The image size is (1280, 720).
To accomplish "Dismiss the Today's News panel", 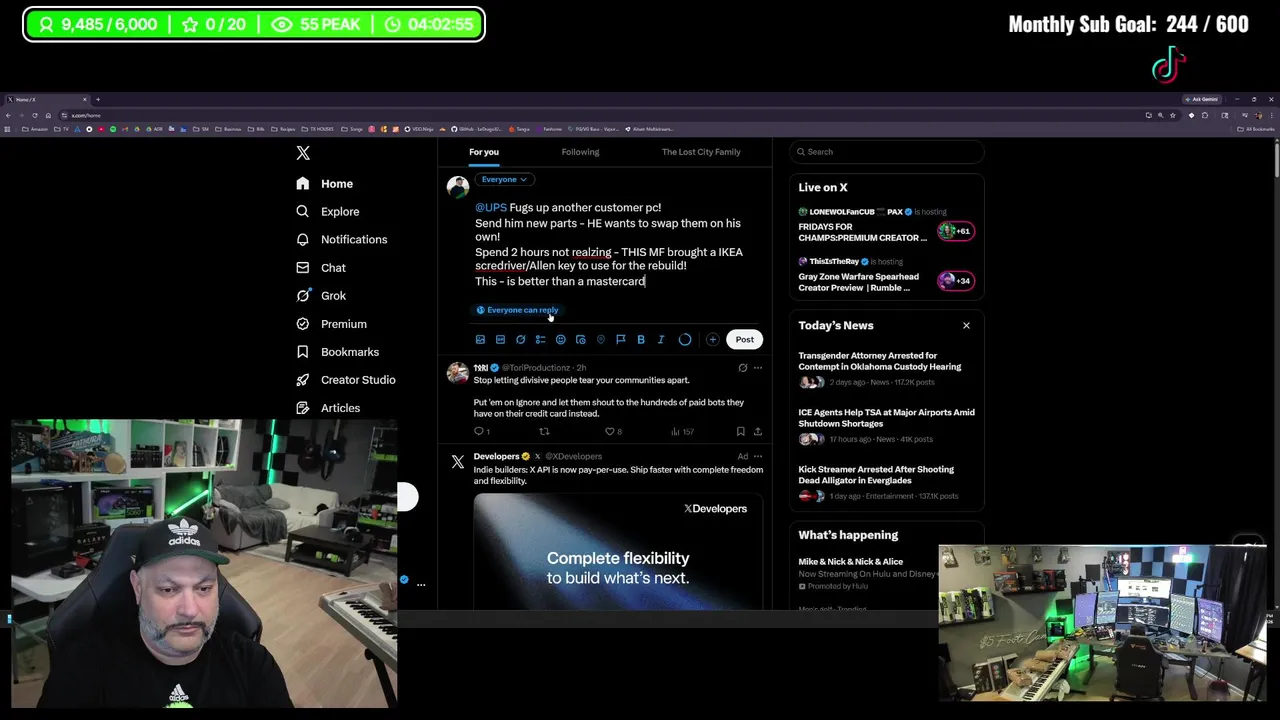I will click(x=966, y=326).
